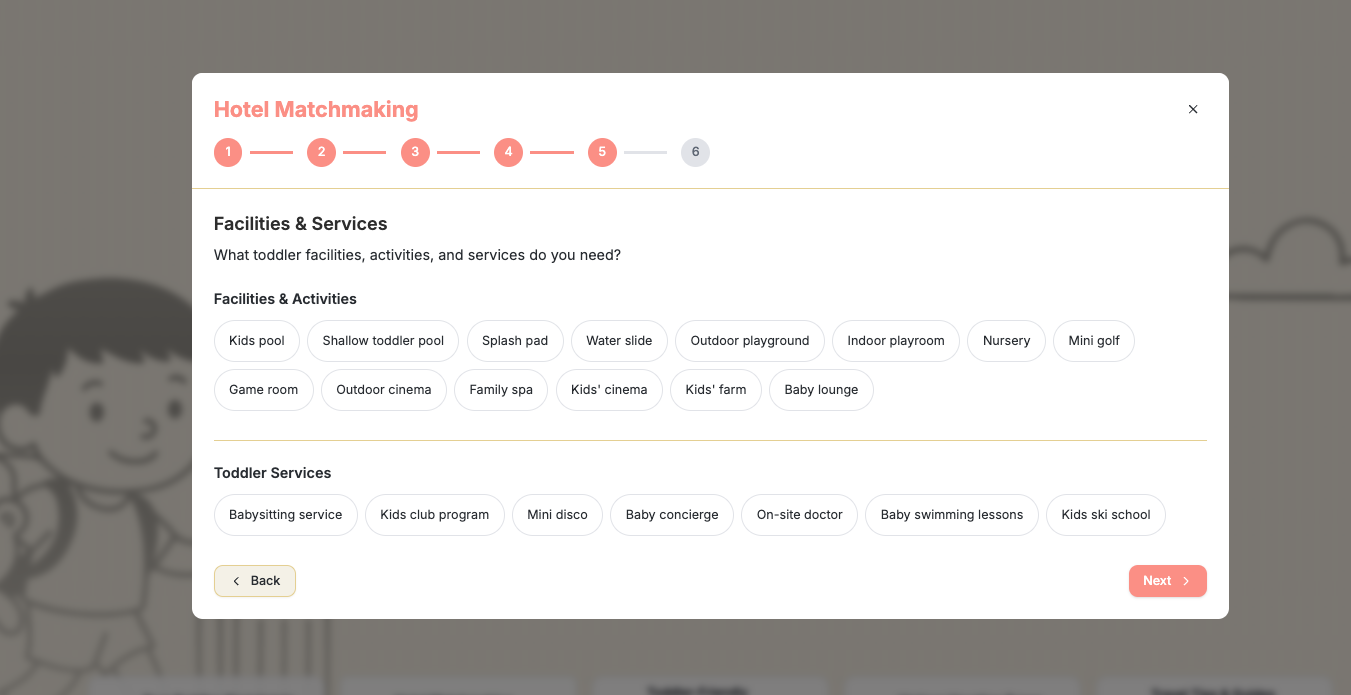The image size is (1351, 695).
Task: Enable Kids' farm option
Action: (x=716, y=390)
